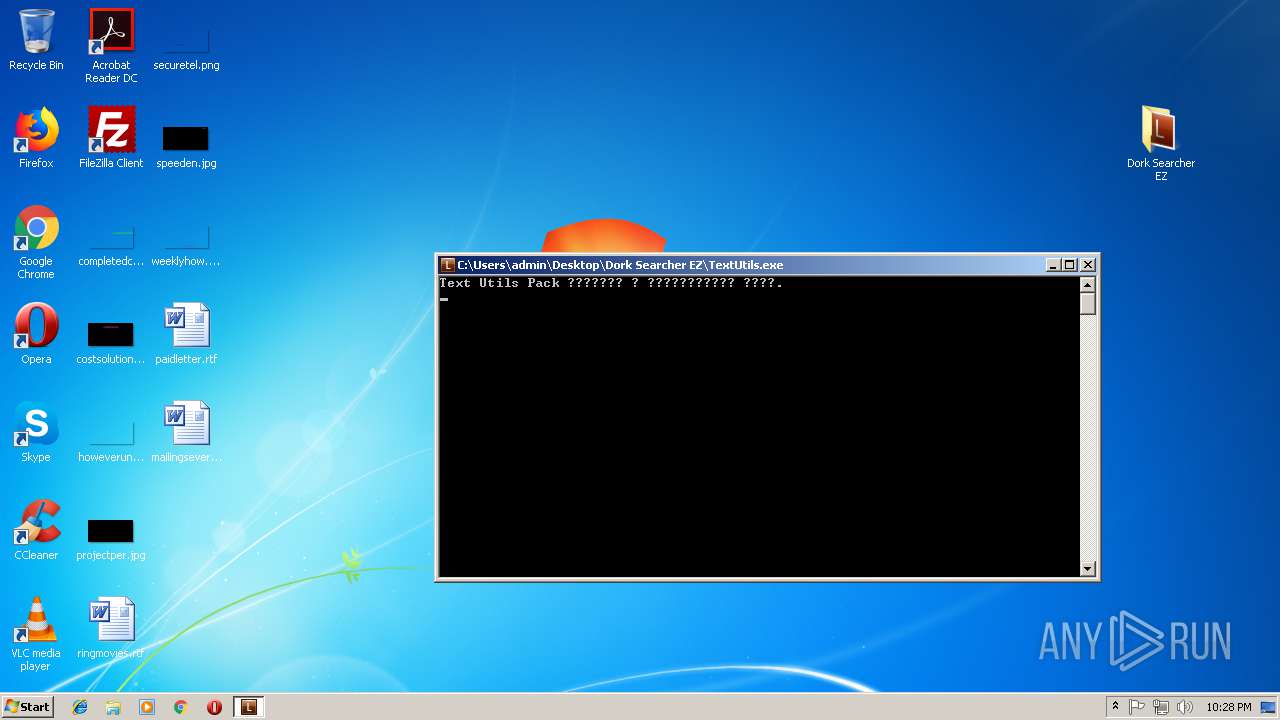This screenshot has width=1280, height=720.
Task: Launch Acrobat Reader DC shortcut
Action: pyautogui.click(x=111, y=46)
